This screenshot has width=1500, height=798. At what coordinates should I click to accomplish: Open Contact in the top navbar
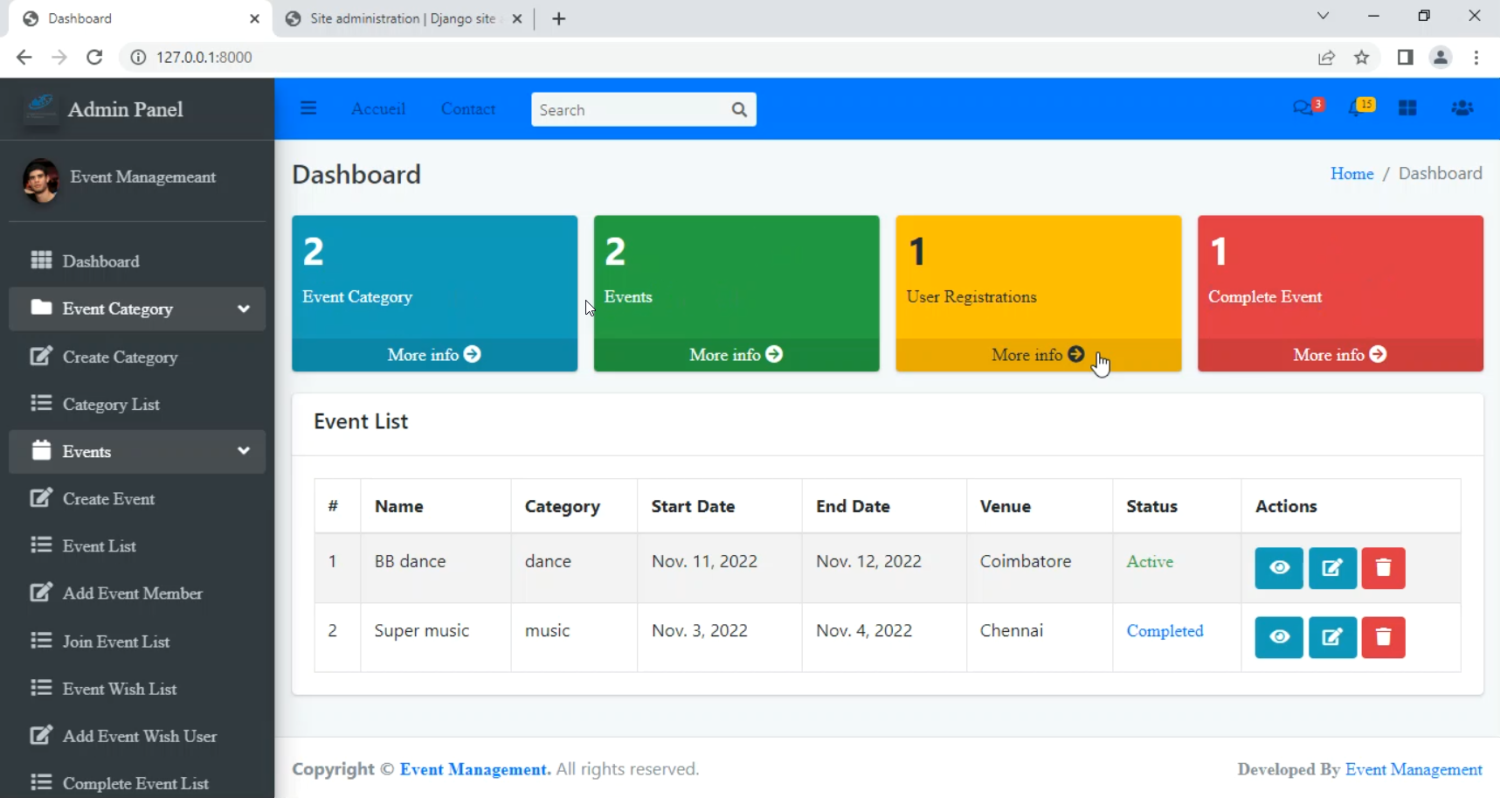[468, 109]
